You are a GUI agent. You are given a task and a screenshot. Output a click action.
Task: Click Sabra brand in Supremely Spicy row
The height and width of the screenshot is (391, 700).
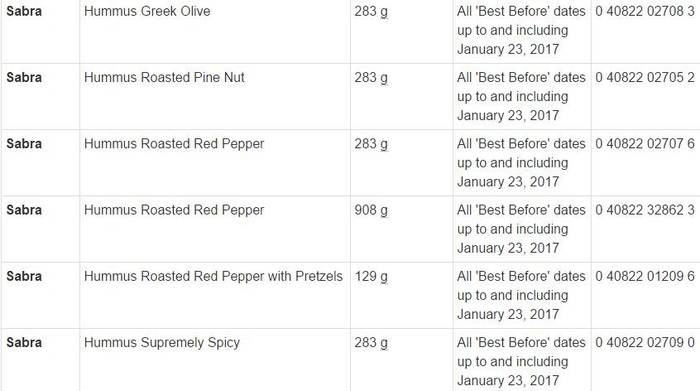pyautogui.click(x=24, y=342)
